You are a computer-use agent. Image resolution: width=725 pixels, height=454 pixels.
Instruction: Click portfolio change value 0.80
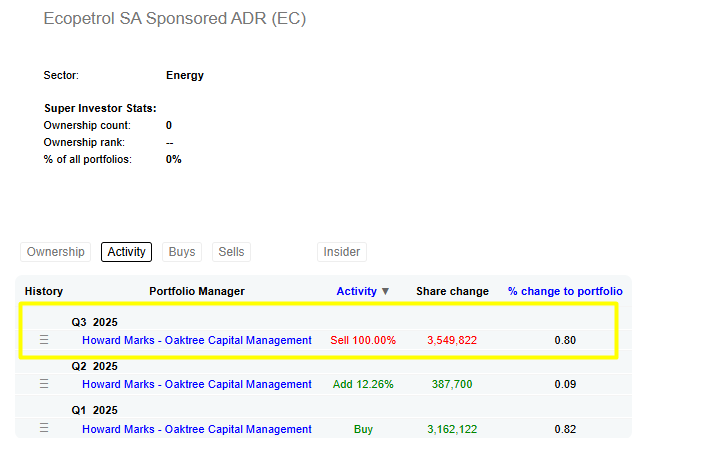coord(565,340)
